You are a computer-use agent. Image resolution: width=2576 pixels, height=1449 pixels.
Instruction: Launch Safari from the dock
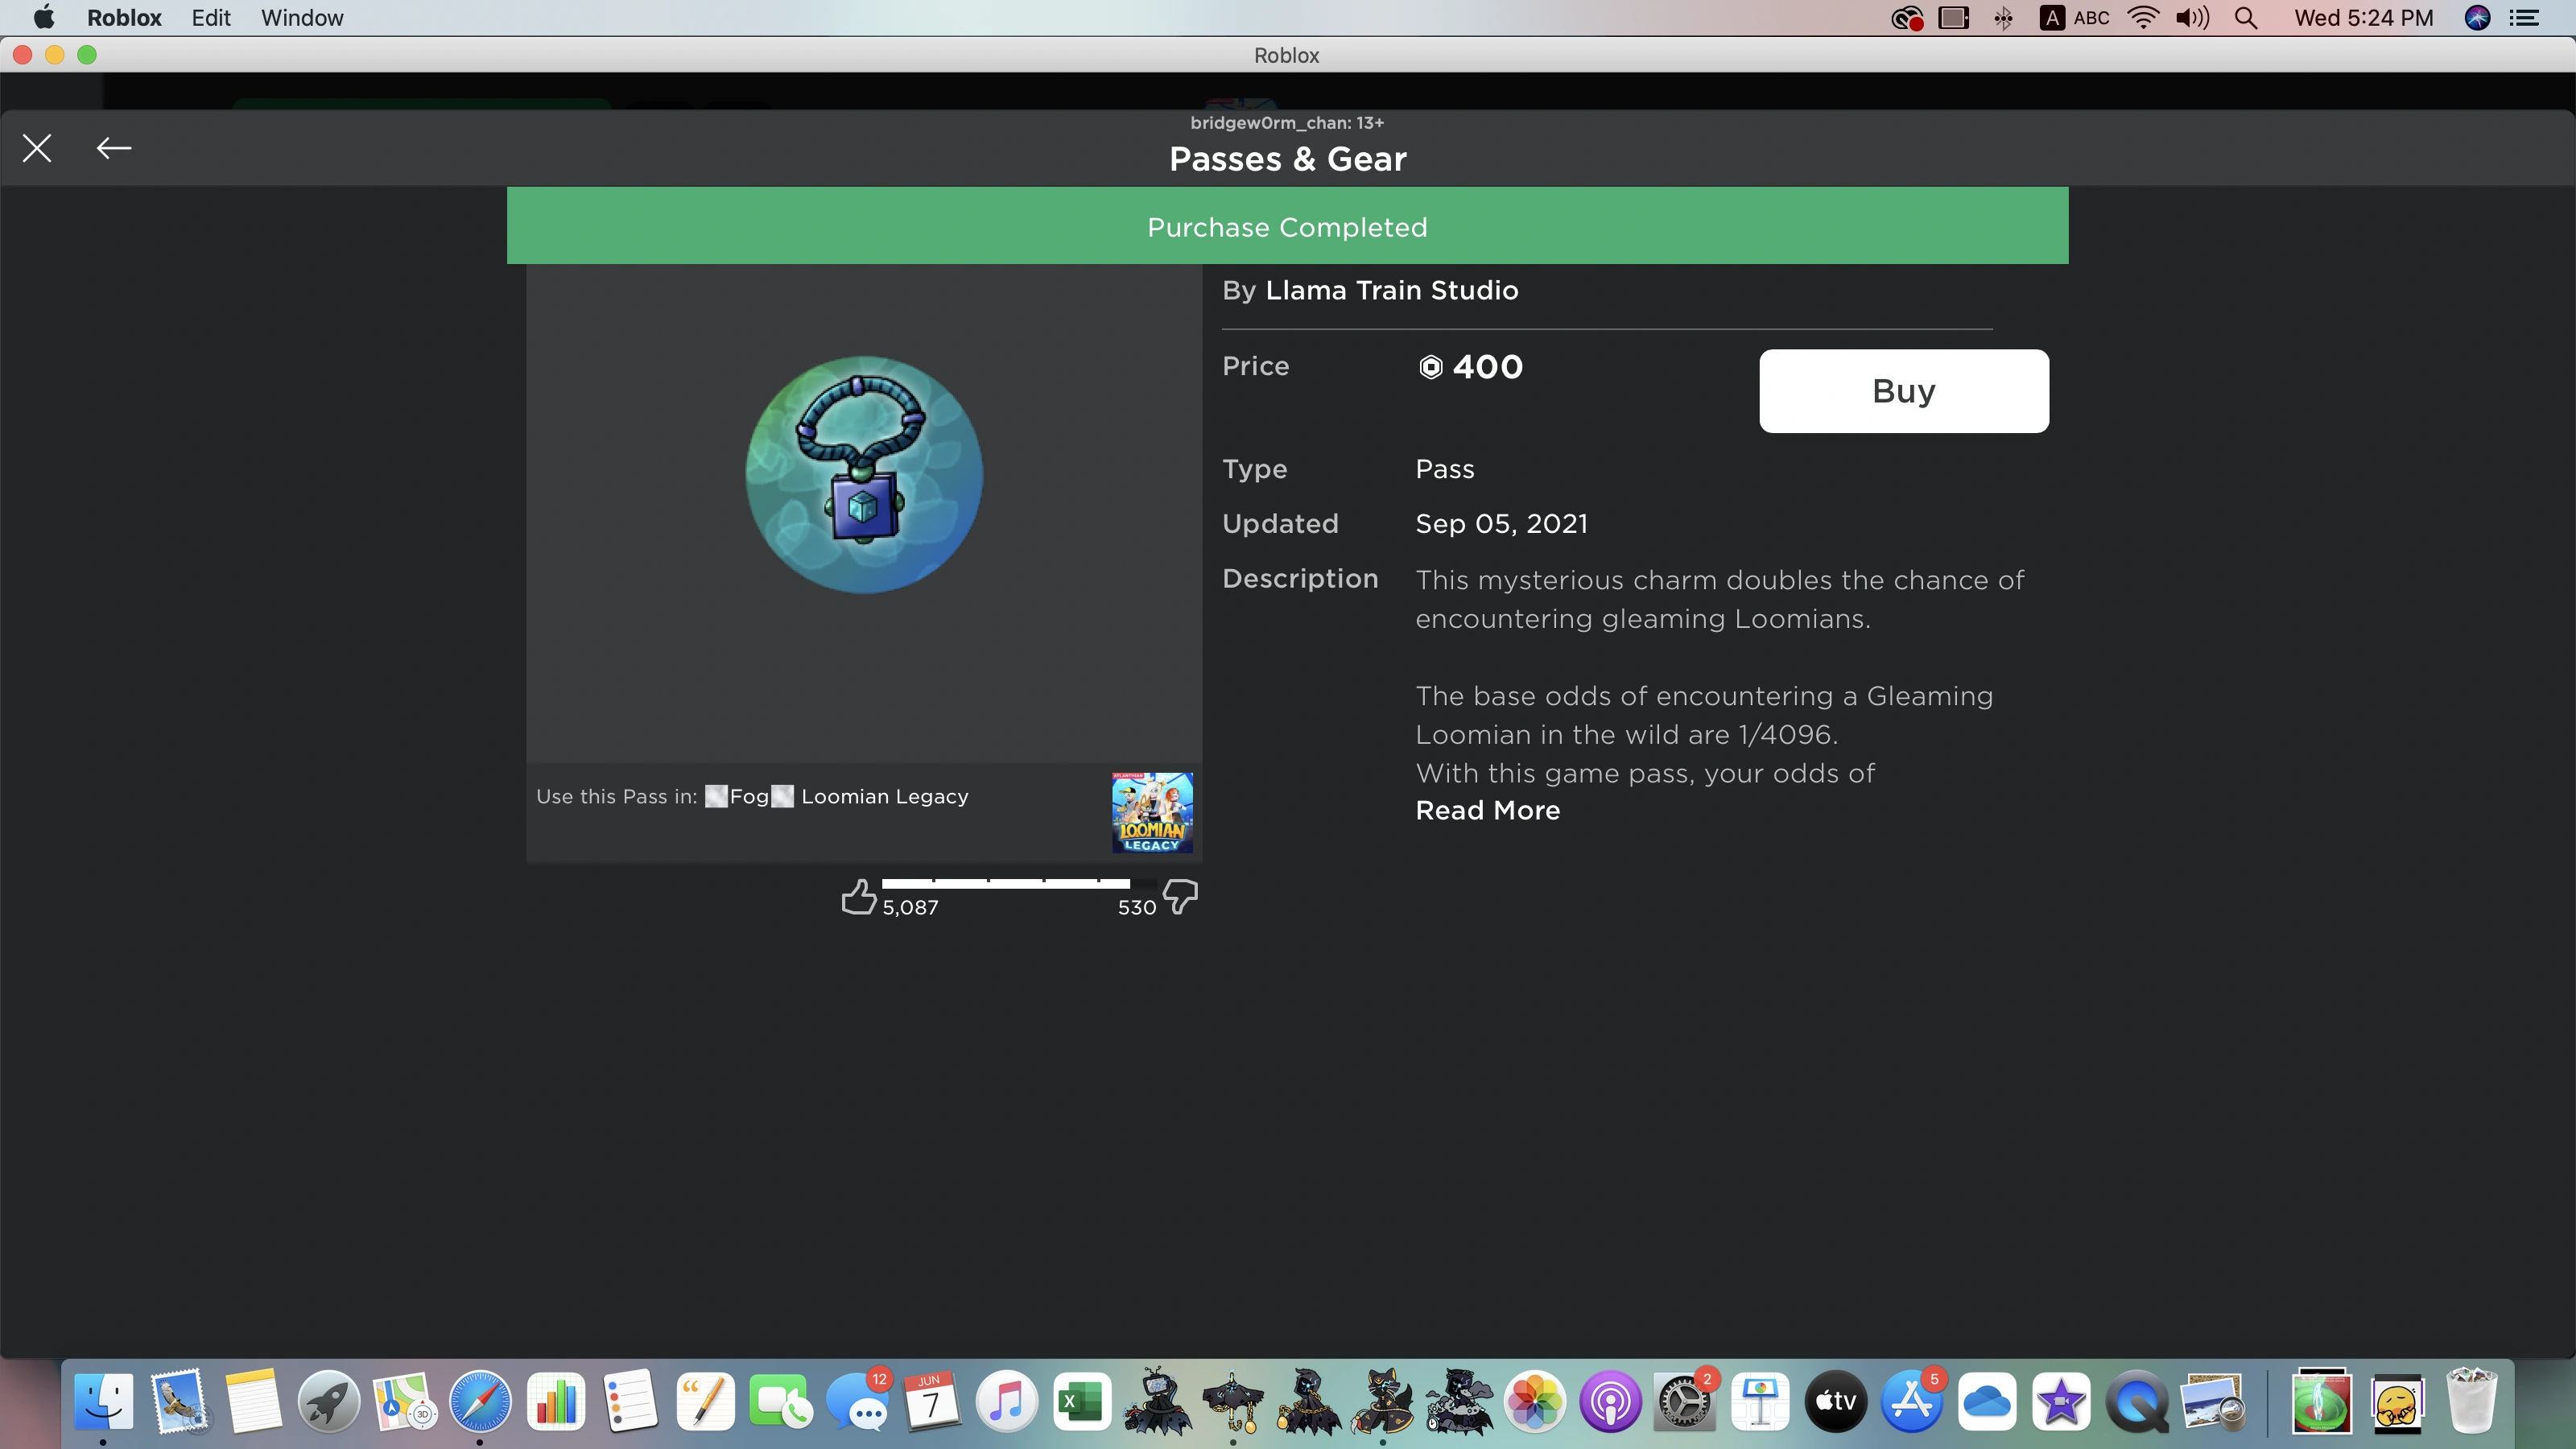480,1401
